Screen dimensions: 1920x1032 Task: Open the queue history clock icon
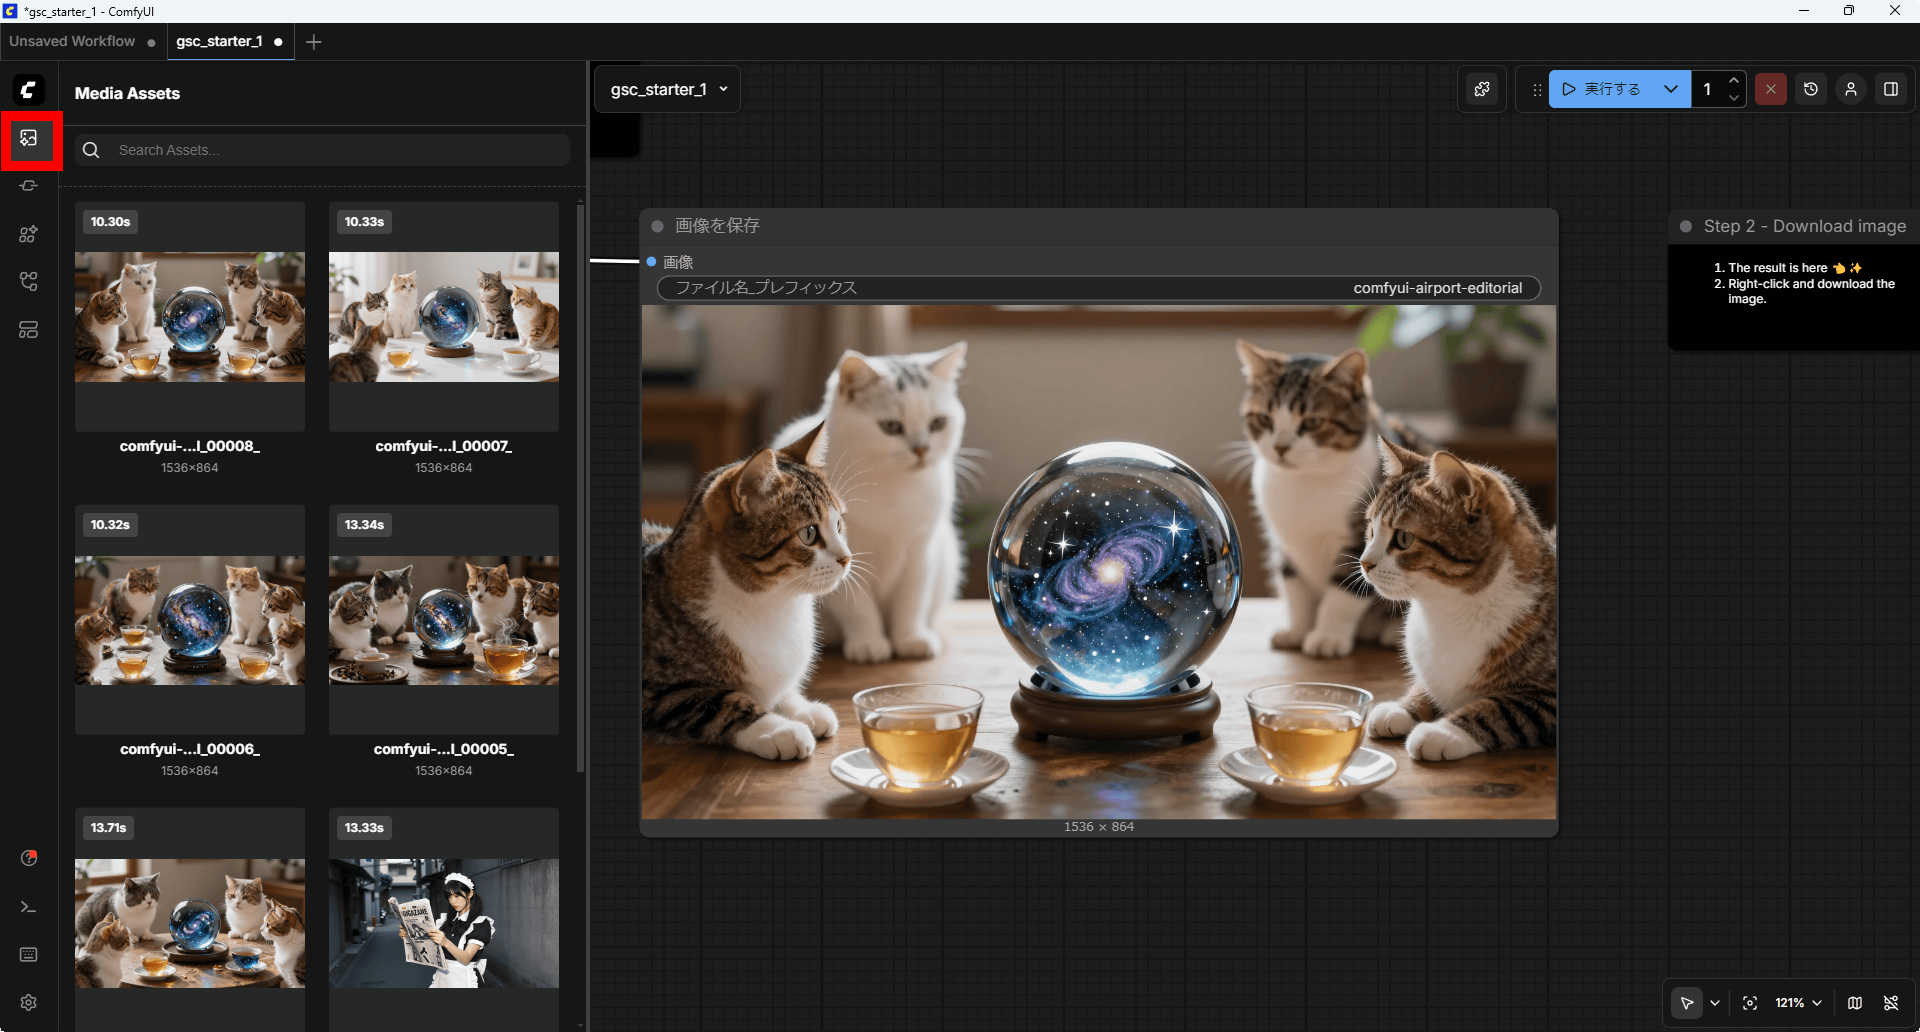coord(1811,89)
